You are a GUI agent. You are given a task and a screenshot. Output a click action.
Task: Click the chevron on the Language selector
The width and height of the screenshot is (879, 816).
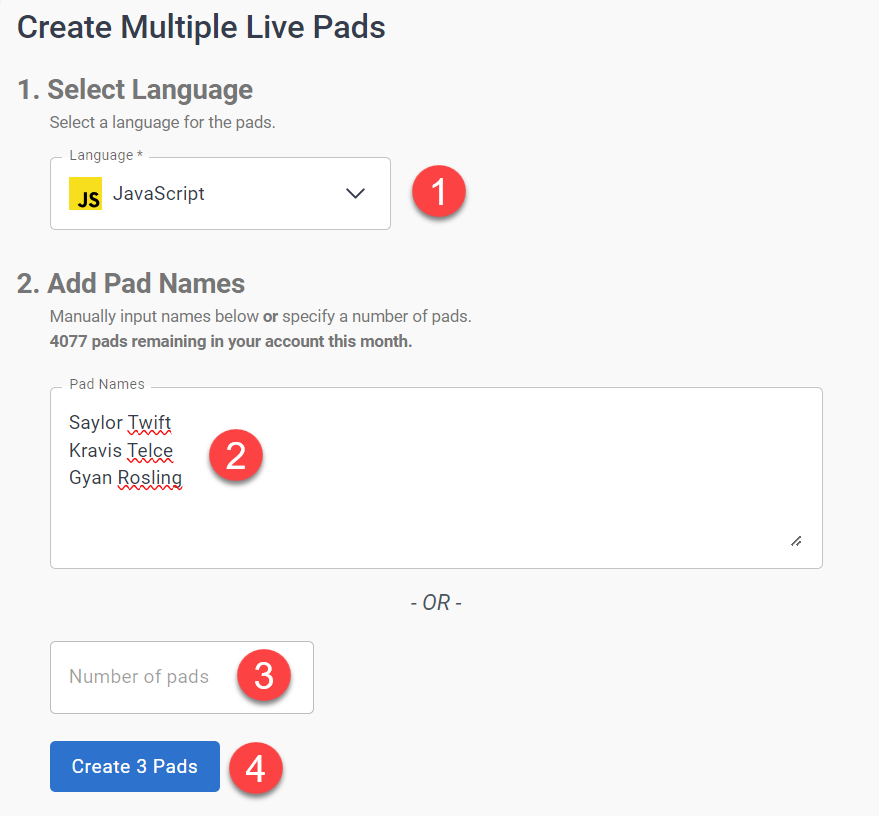click(x=355, y=194)
